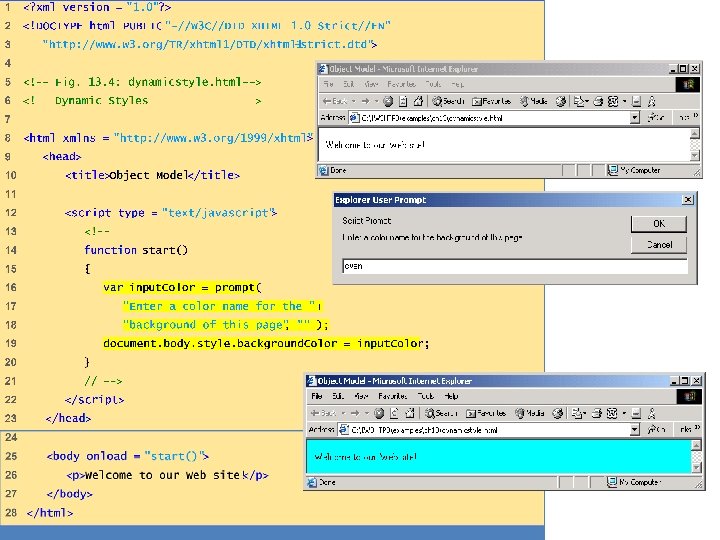720x540 pixels.
Task: Click Back in the white-page IE window
Action: (x=335, y=101)
